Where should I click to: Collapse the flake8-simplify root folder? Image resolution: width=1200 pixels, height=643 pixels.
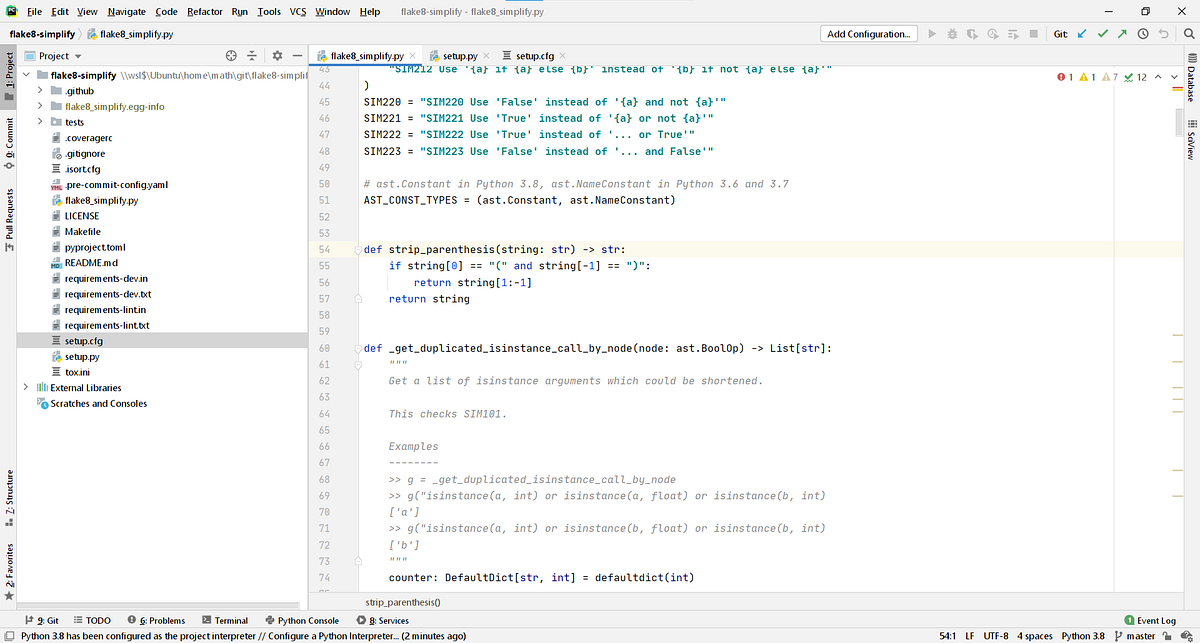click(x=27, y=75)
